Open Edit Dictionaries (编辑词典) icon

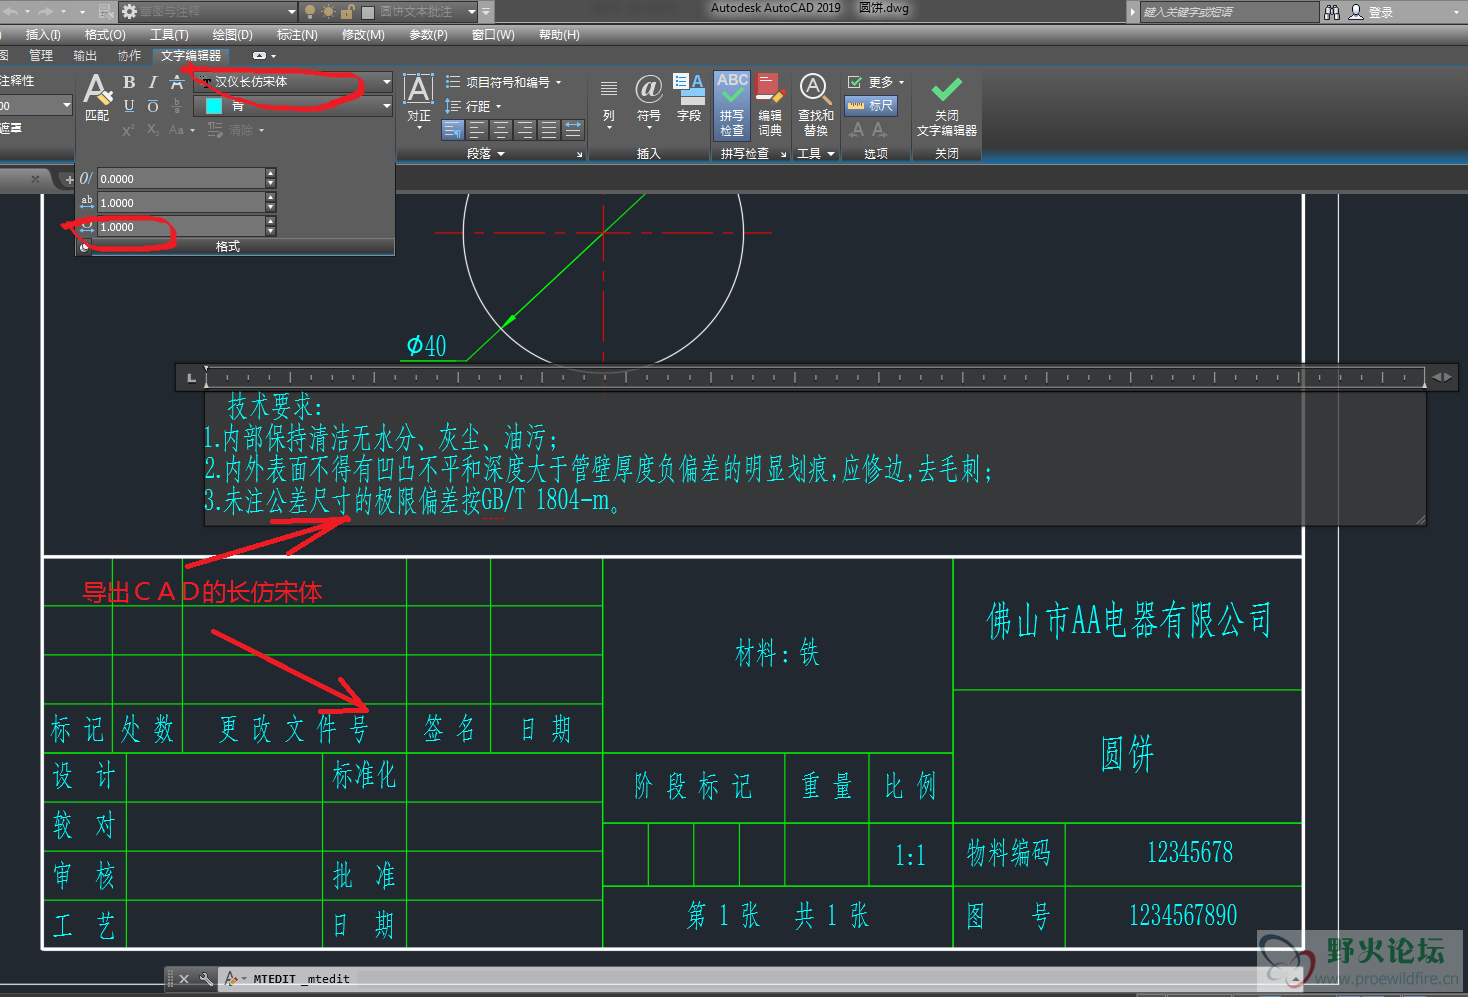pos(770,104)
